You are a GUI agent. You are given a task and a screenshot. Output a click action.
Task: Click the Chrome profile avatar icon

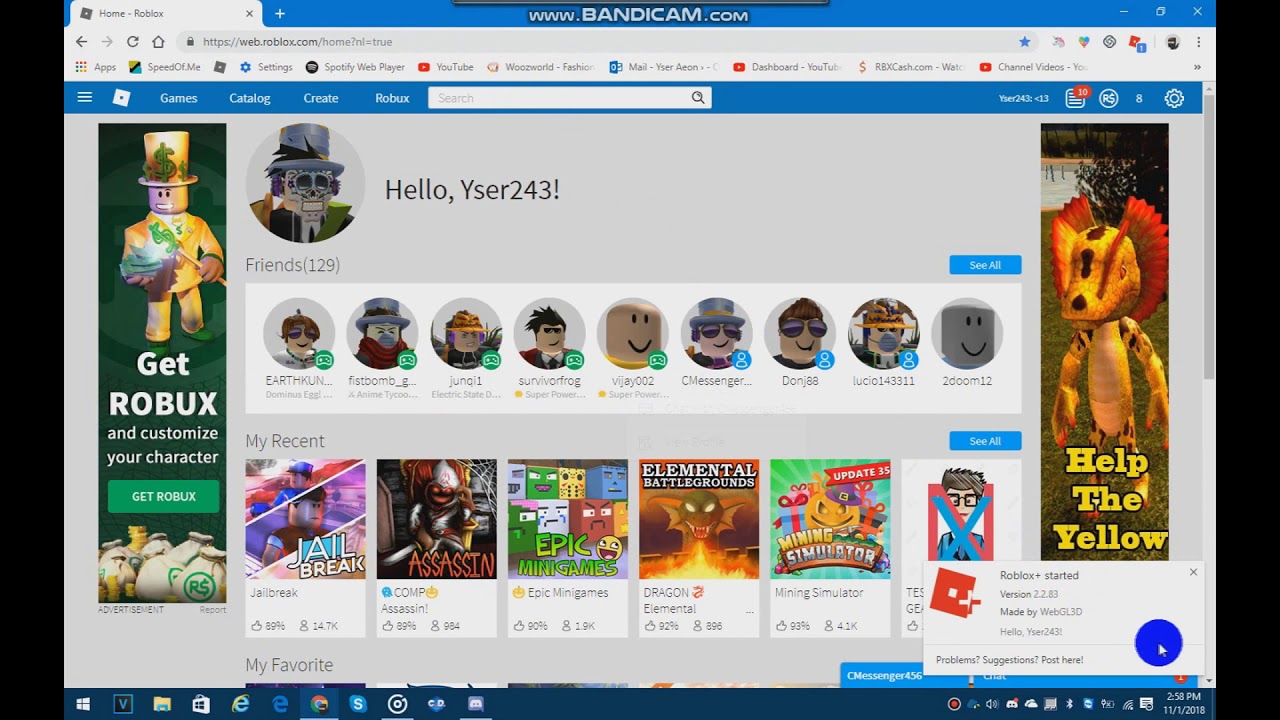tap(1172, 42)
